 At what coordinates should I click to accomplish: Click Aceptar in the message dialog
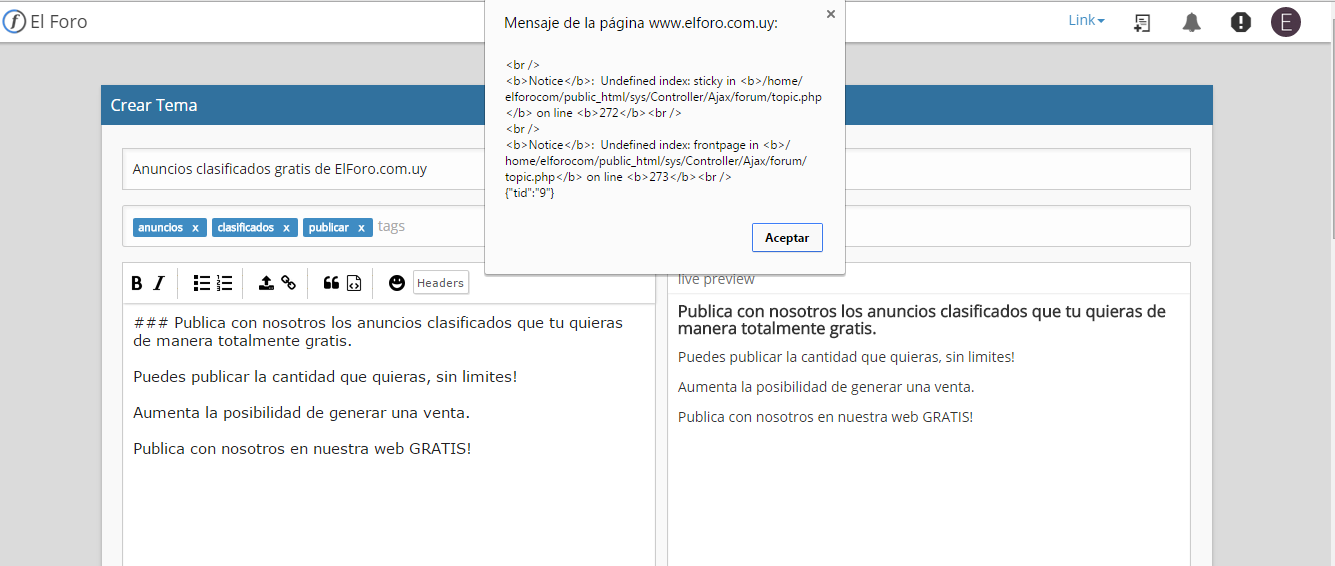[x=787, y=238]
